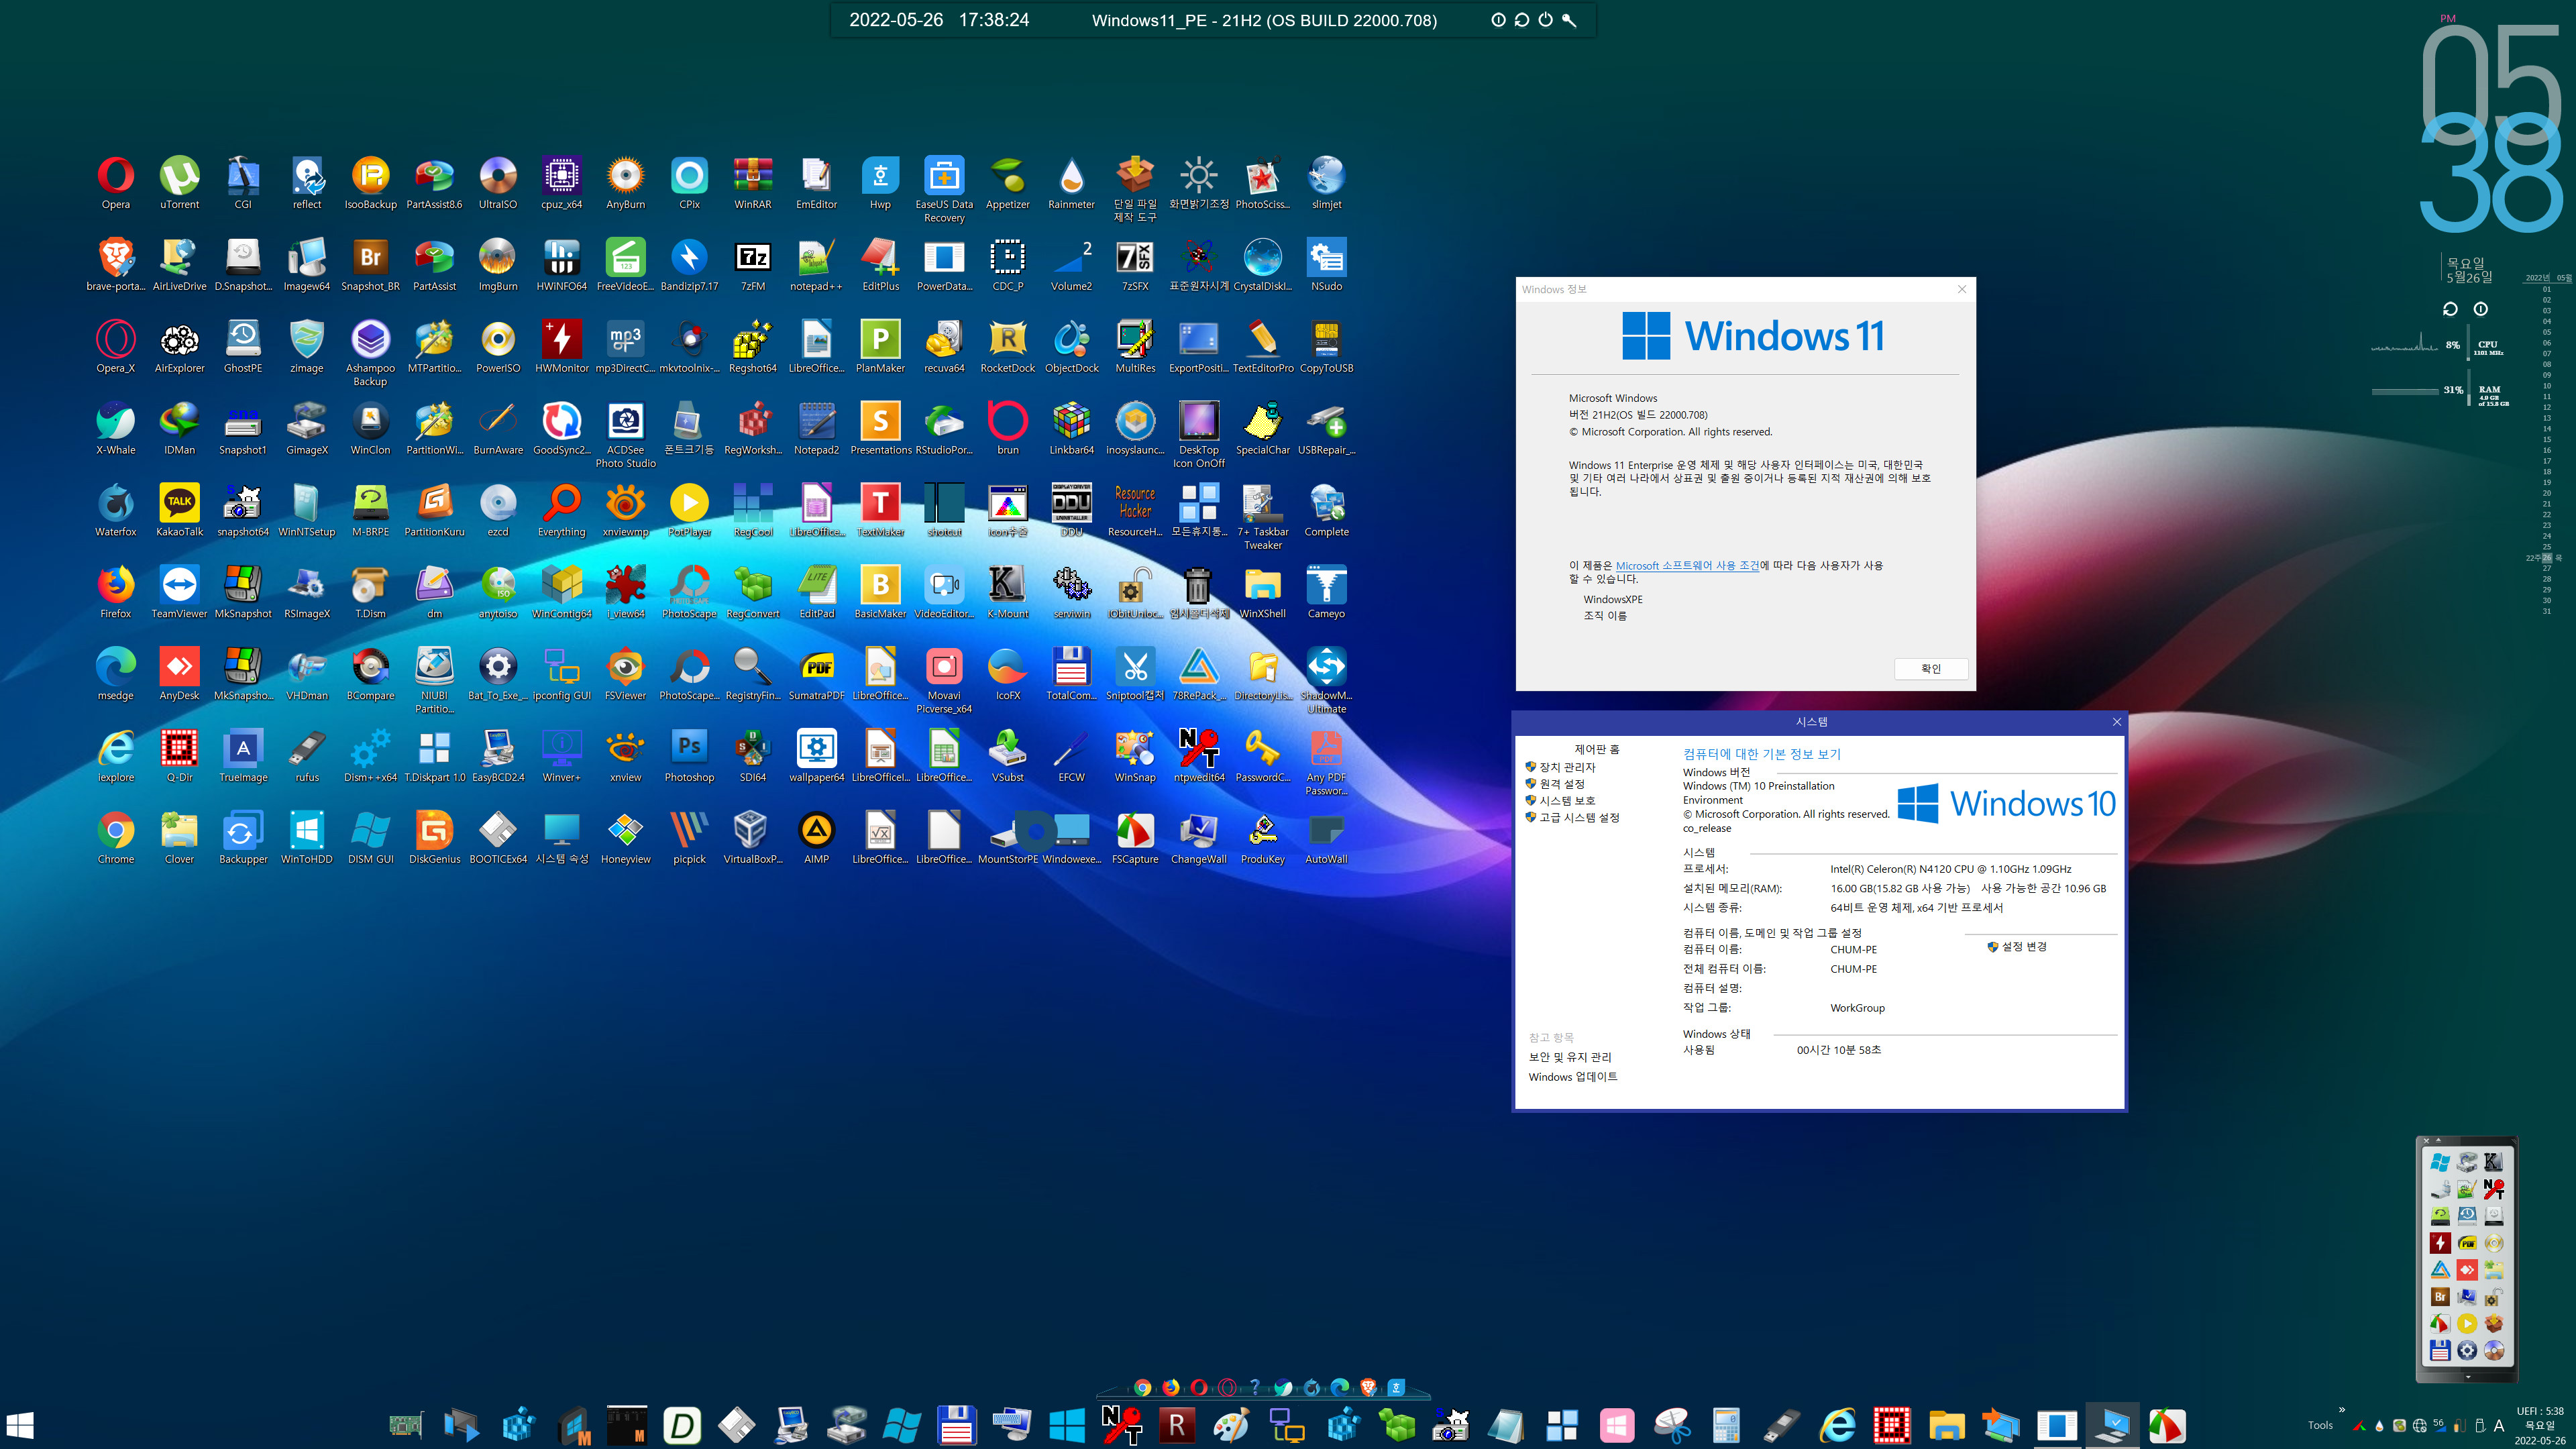Open the rufus desktop icon
This screenshot has width=2576, height=1449.
pyautogui.click(x=307, y=756)
